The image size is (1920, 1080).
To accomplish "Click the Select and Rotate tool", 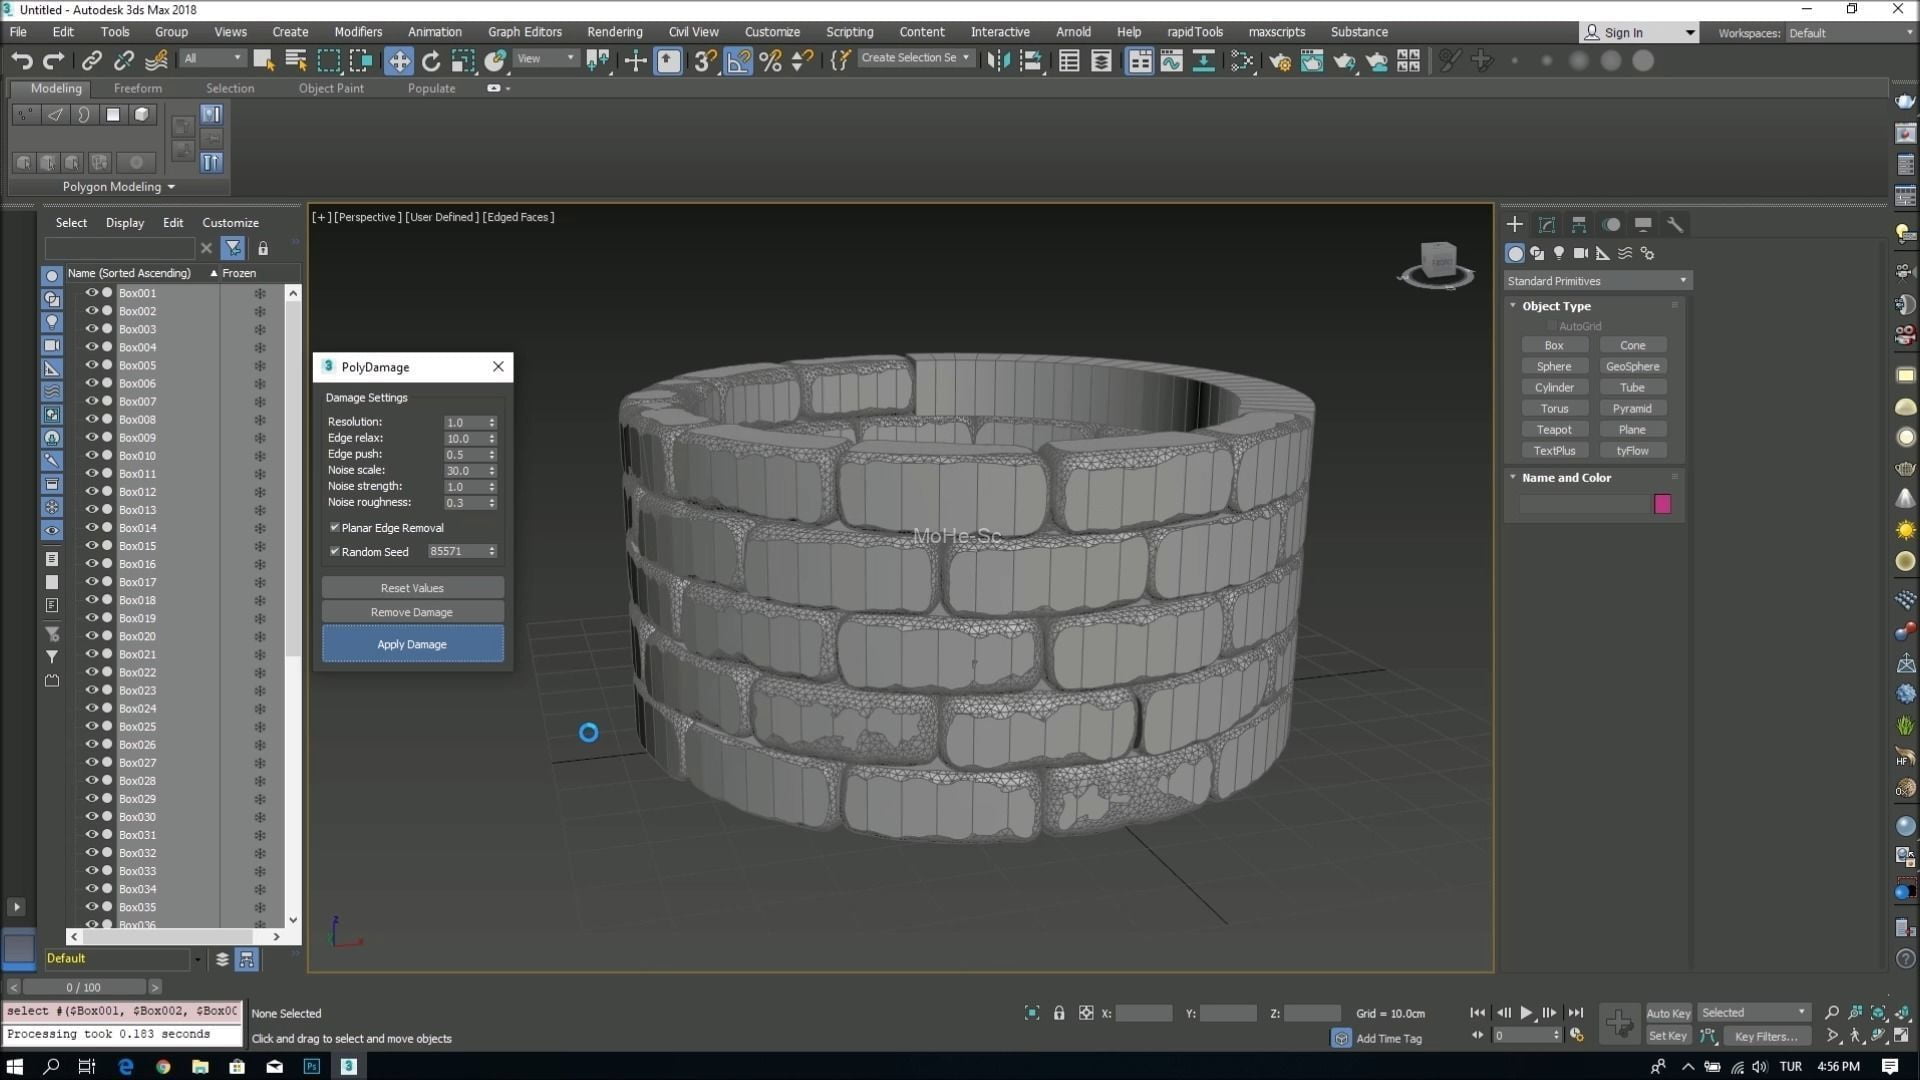I will pos(431,61).
